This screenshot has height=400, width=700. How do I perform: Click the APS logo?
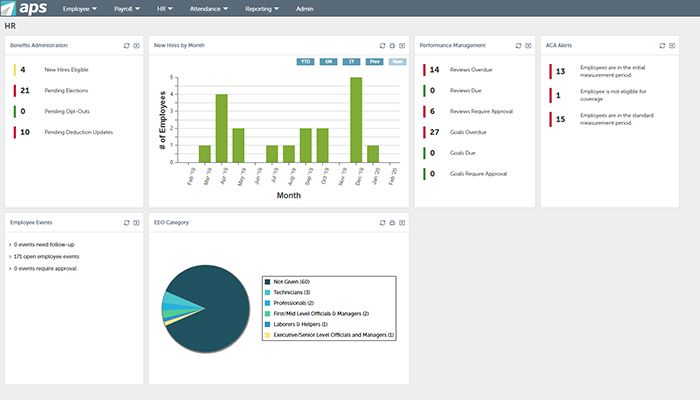(24, 8)
